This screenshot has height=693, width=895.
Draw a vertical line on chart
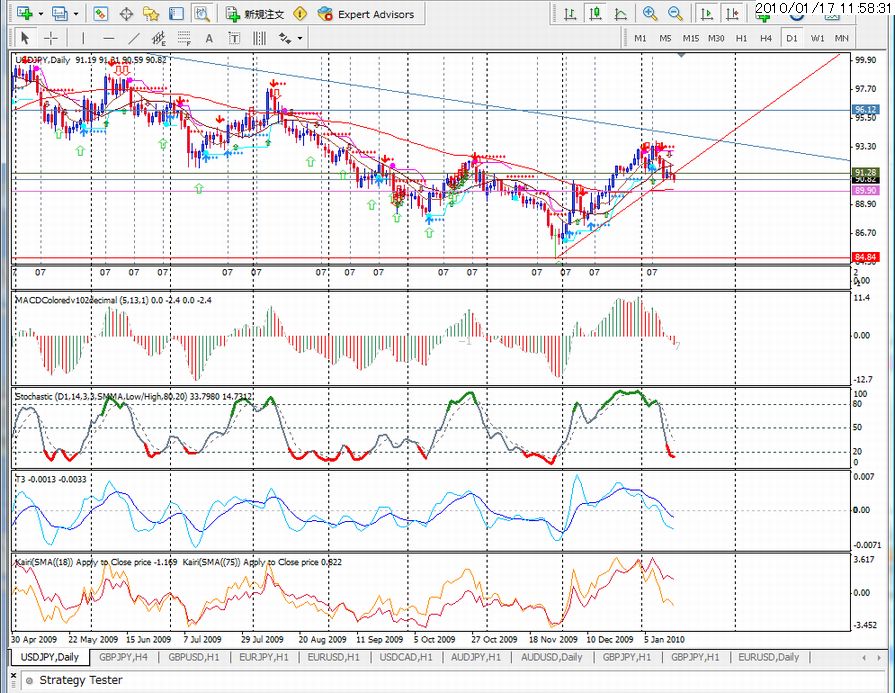pos(83,38)
